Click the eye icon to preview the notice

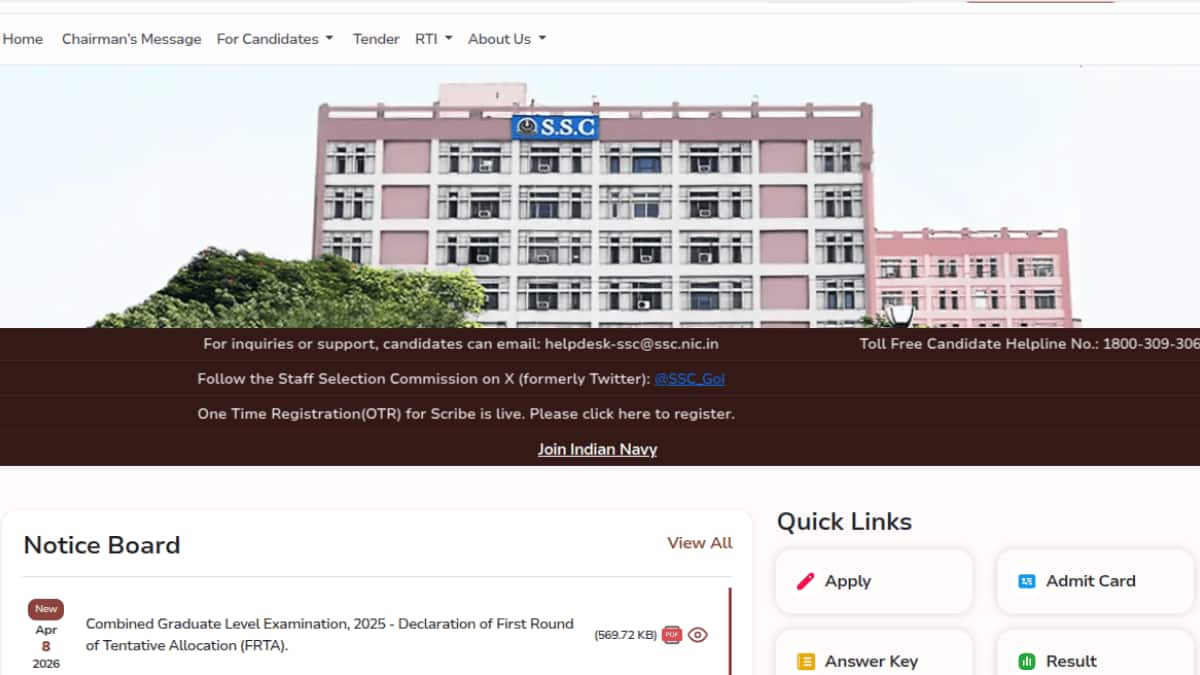[698, 635]
